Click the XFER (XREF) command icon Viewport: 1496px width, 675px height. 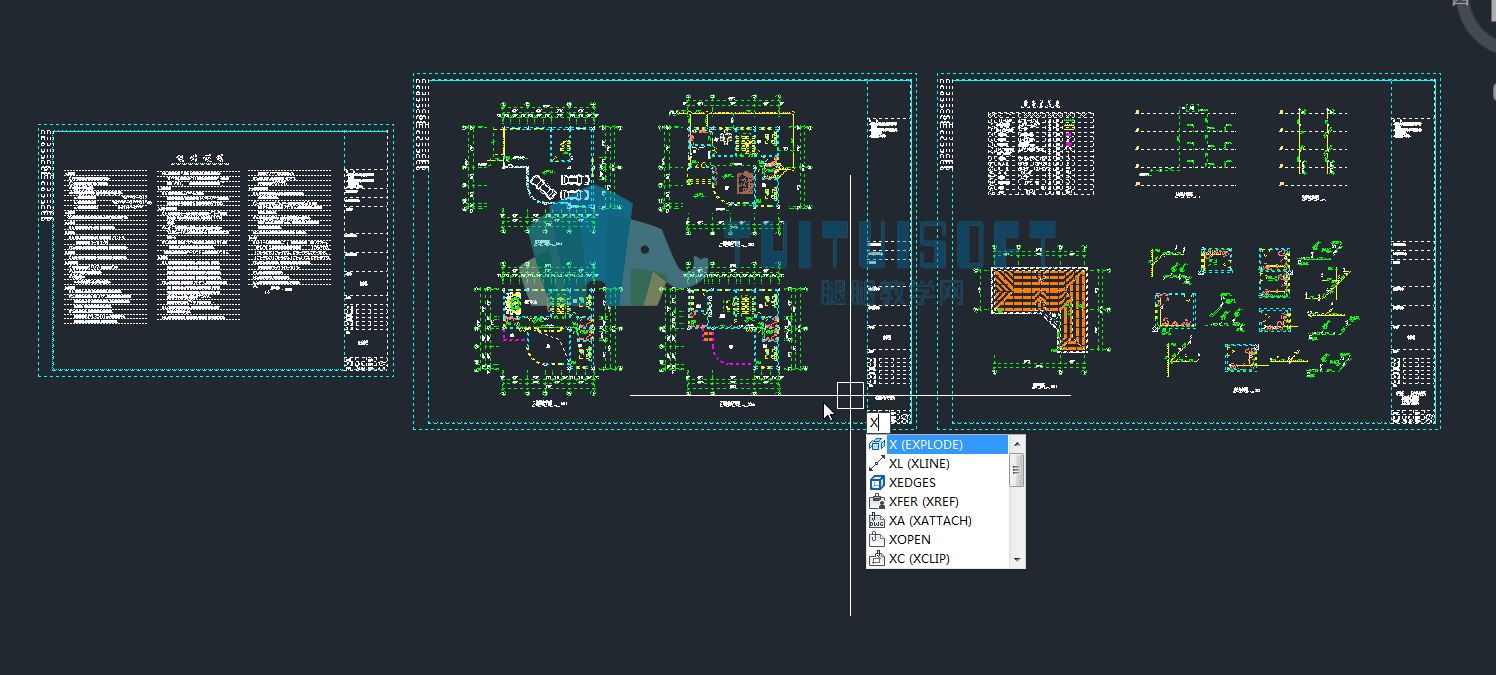[877, 502]
